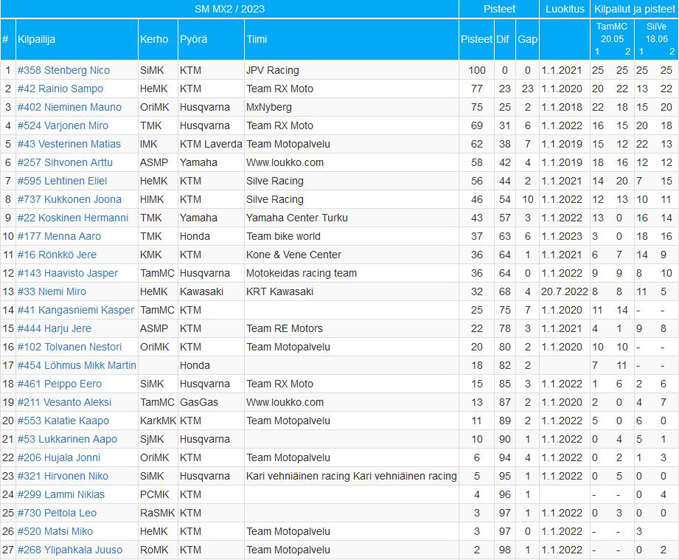Open rider link #206 Hujala Jonni
The image size is (679, 560).
pos(58,458)
